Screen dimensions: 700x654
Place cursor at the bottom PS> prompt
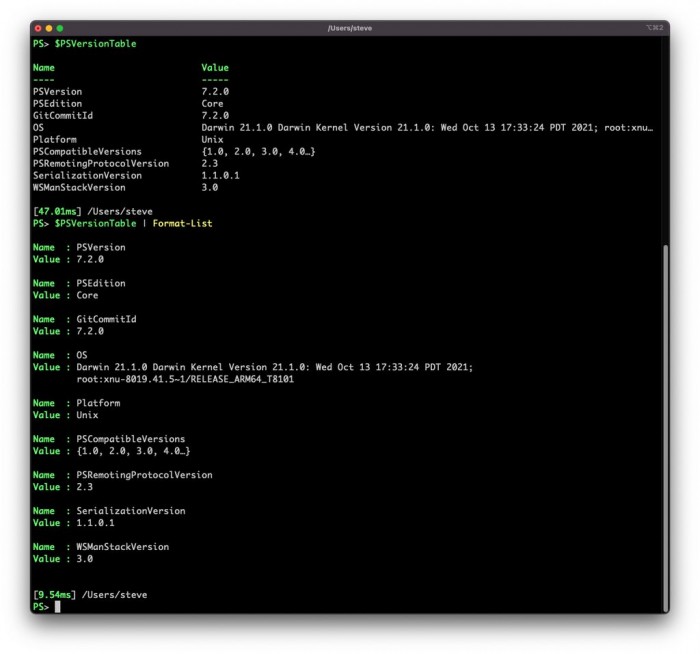(x=58, y=607)
